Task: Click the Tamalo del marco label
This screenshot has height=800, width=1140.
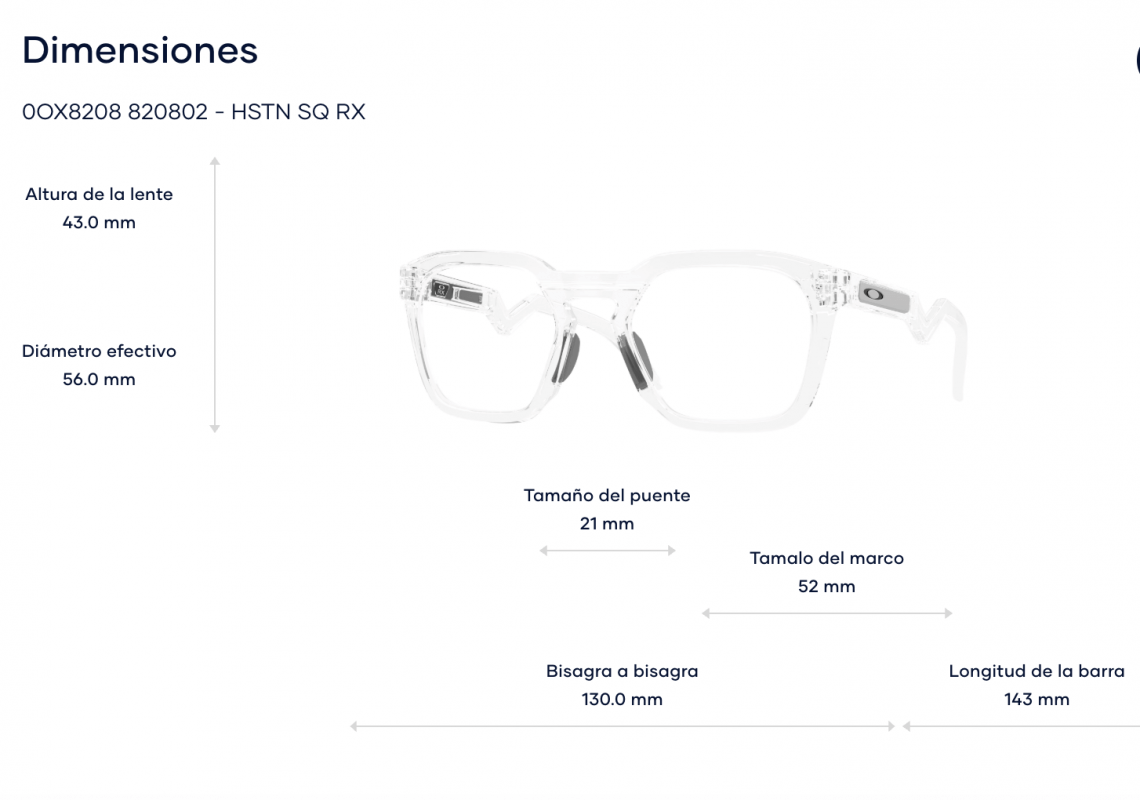Action: click(x=827, y=558)
